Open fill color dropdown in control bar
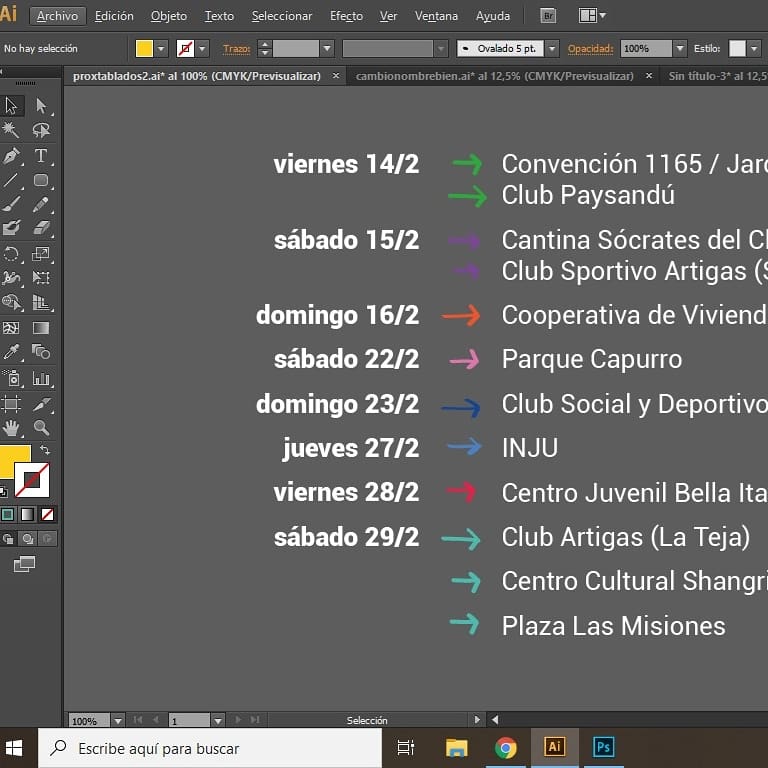Image resolution: width=768 pixels, height=768 pixels. [x=161, y=48]
